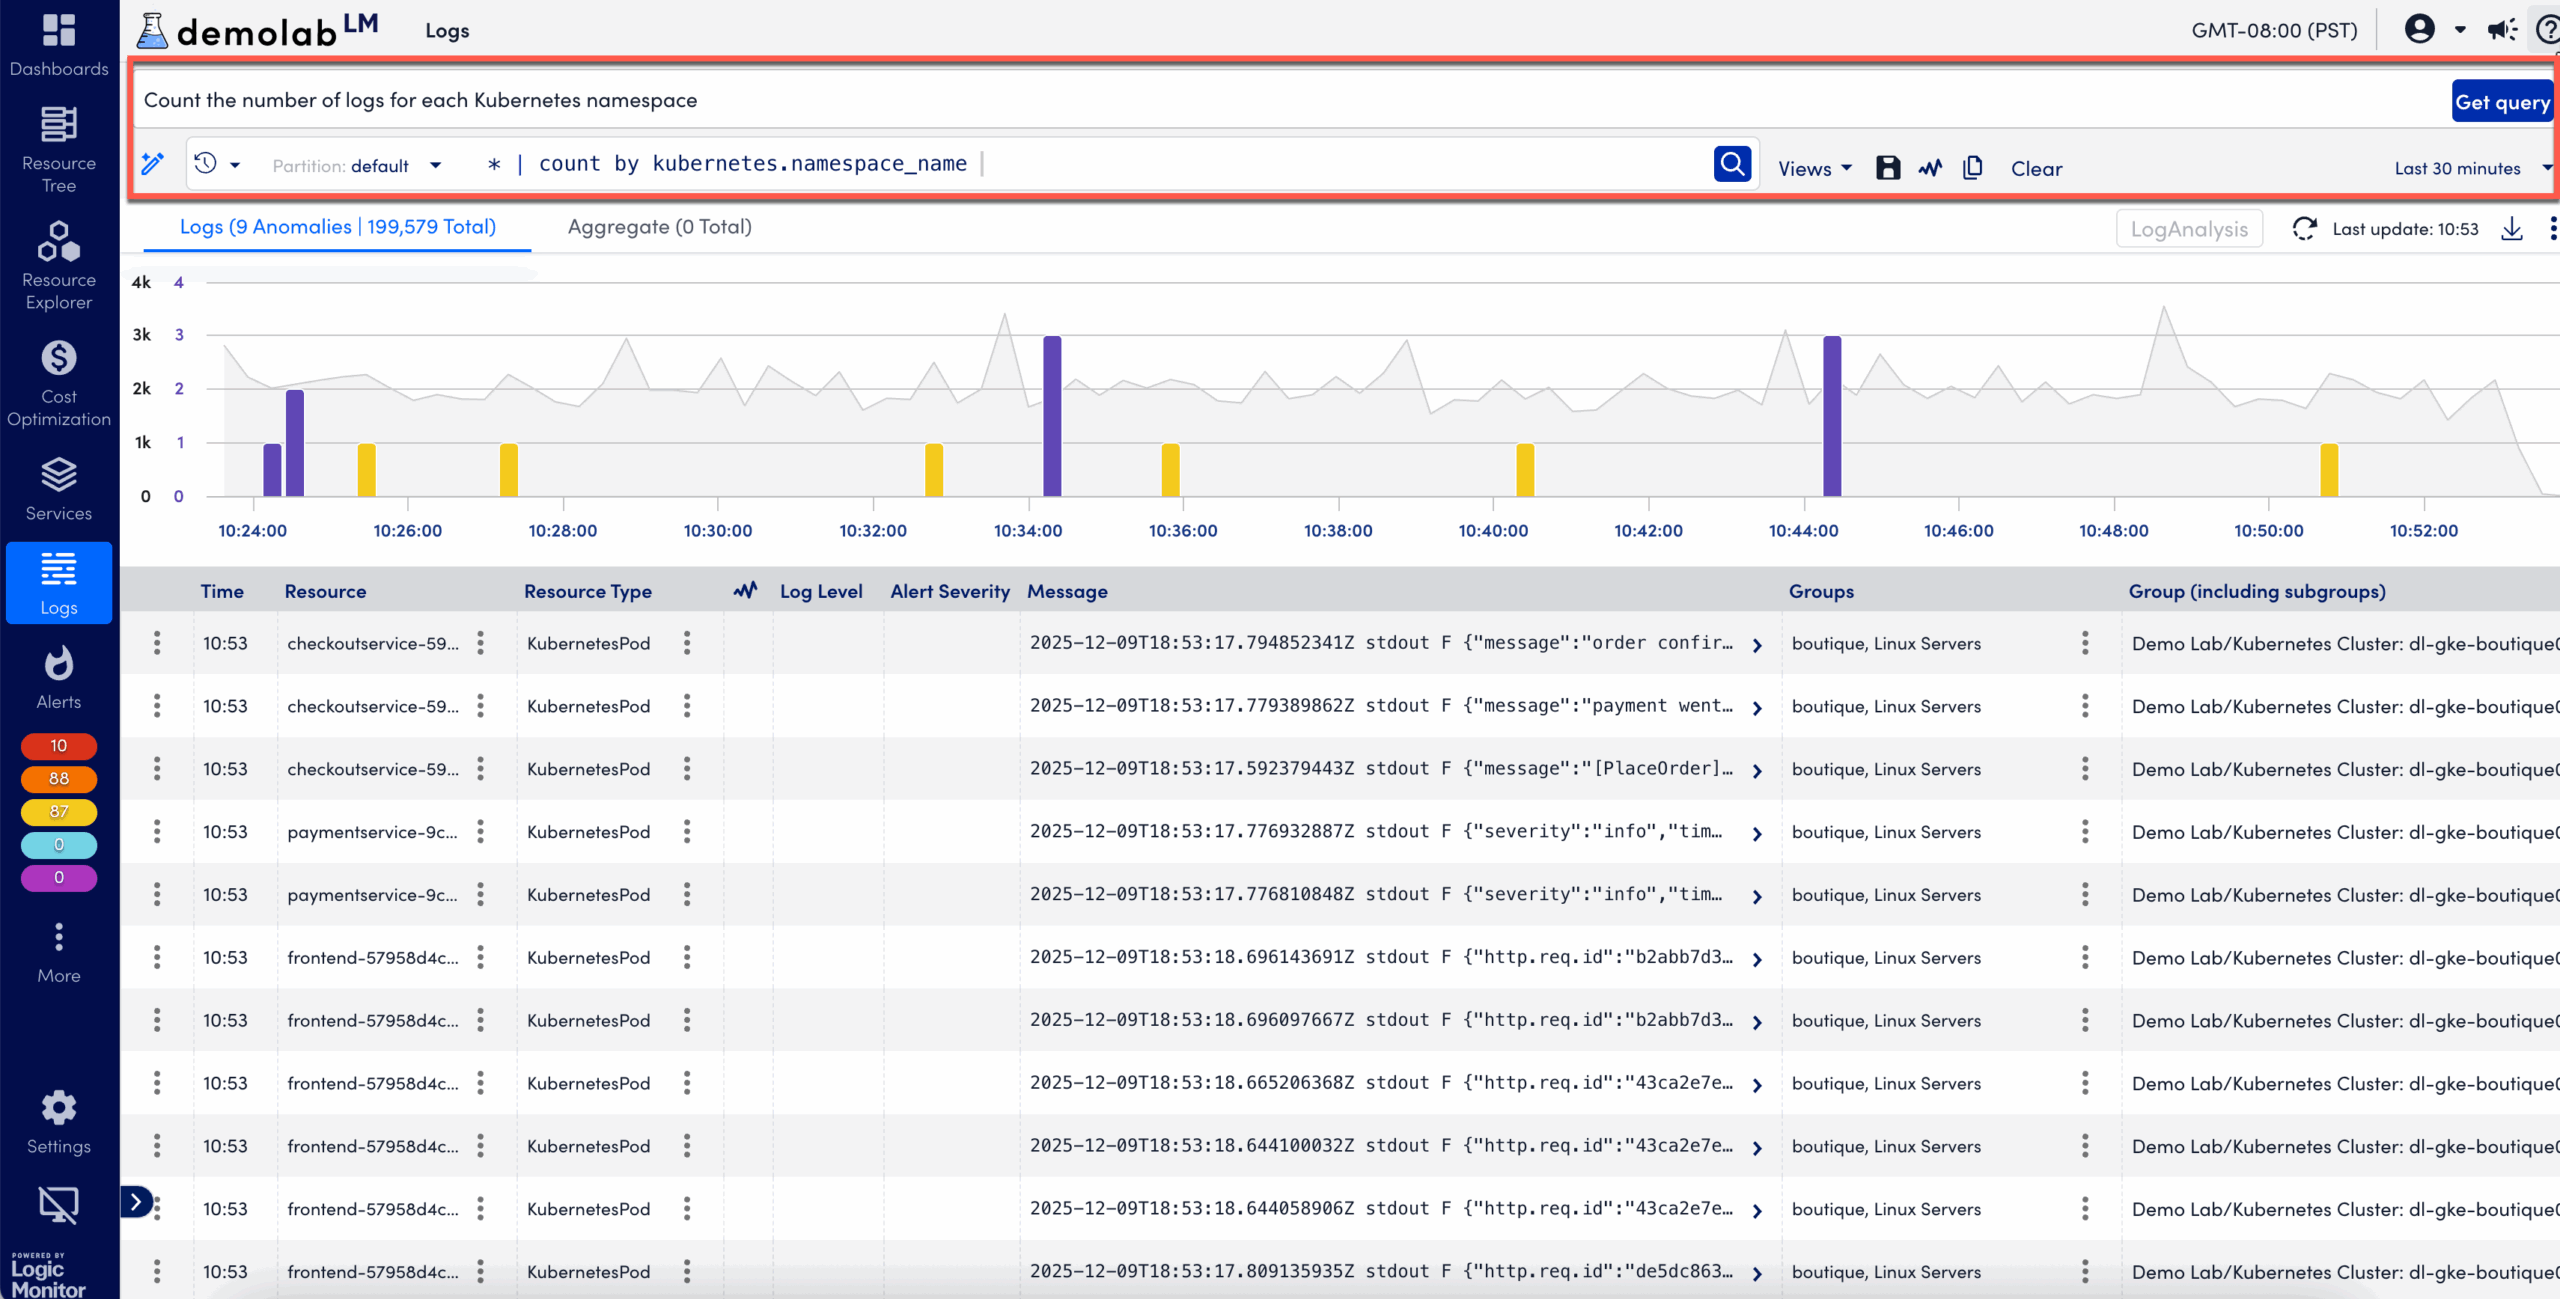Switch to the Aggregate tab
Image resolution: width=2560 pixels, height=1299 pixels.
(659, 227)
